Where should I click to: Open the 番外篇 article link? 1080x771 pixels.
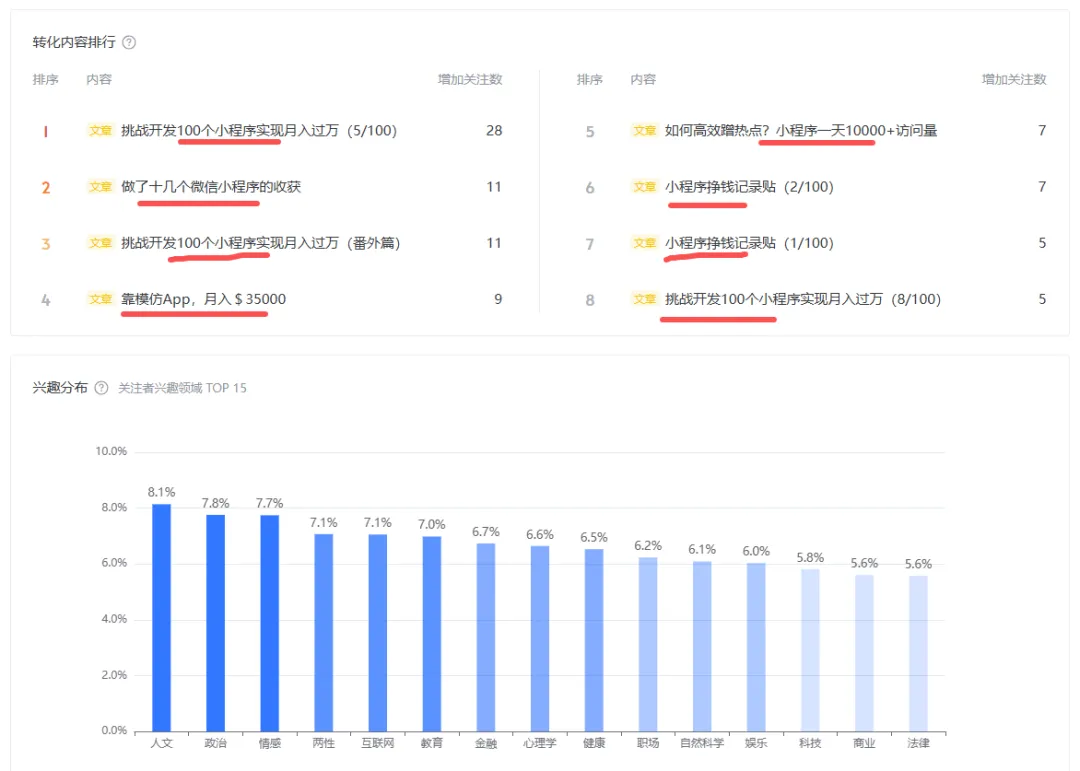pos(260,243)
